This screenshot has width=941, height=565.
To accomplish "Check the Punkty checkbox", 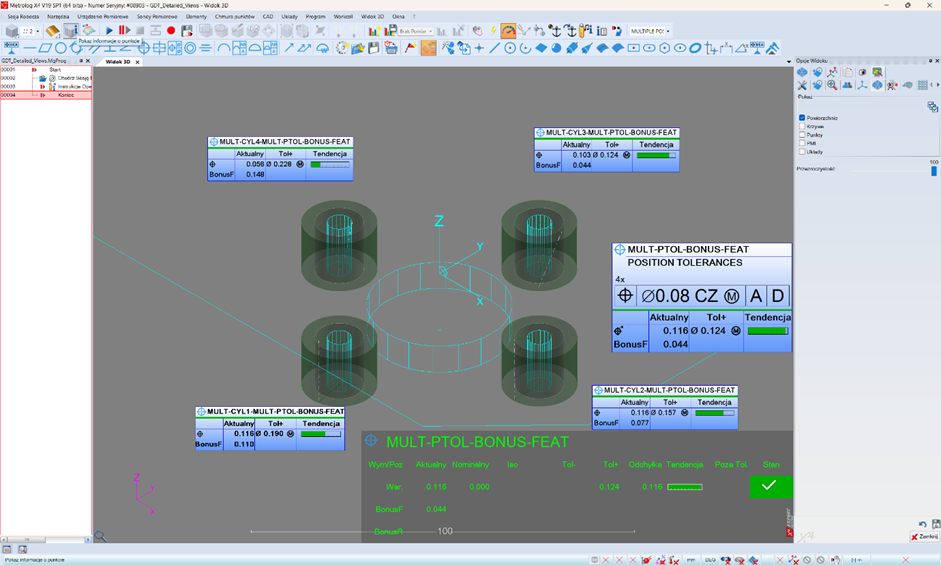I will tap(802, 134).
